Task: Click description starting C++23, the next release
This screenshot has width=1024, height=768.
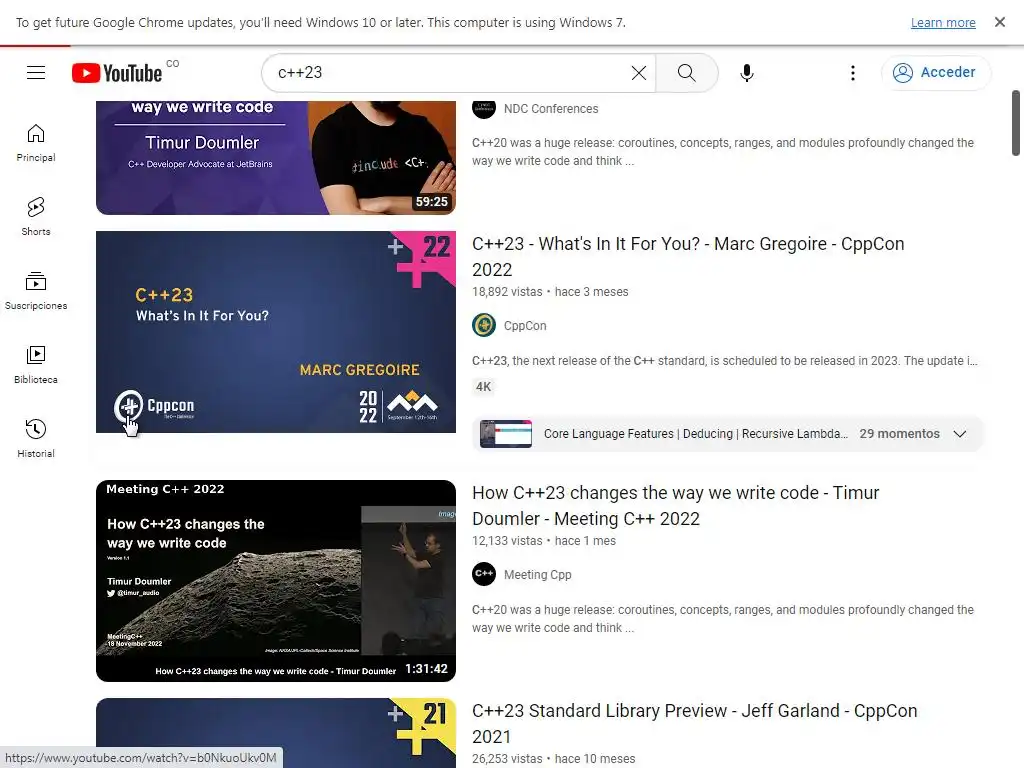Action: tap(725, 360)
